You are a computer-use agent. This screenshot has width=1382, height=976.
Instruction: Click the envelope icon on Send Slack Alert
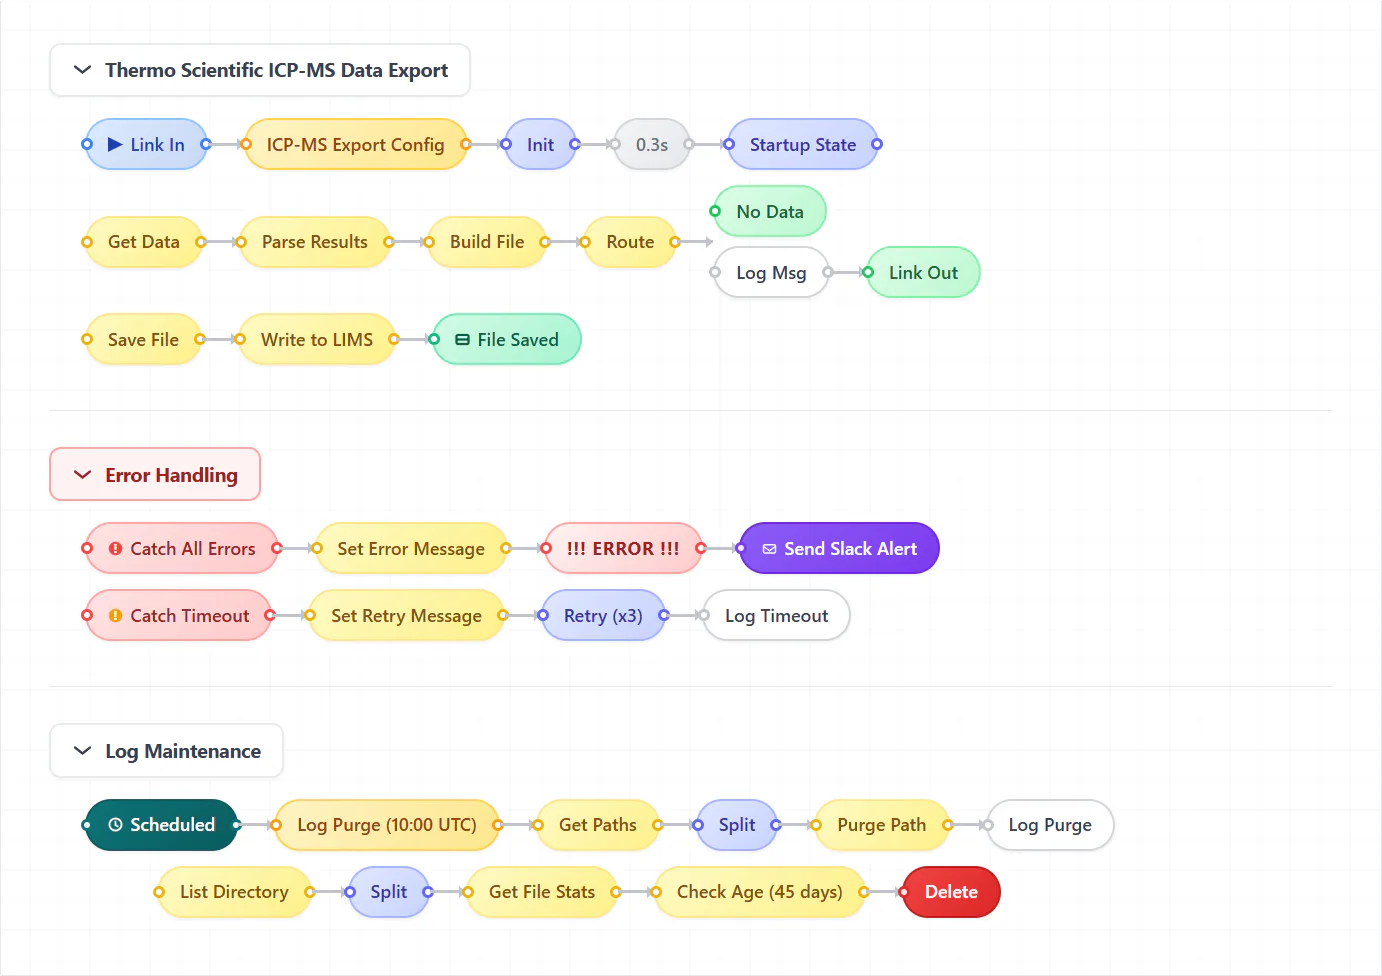[769, 549]
